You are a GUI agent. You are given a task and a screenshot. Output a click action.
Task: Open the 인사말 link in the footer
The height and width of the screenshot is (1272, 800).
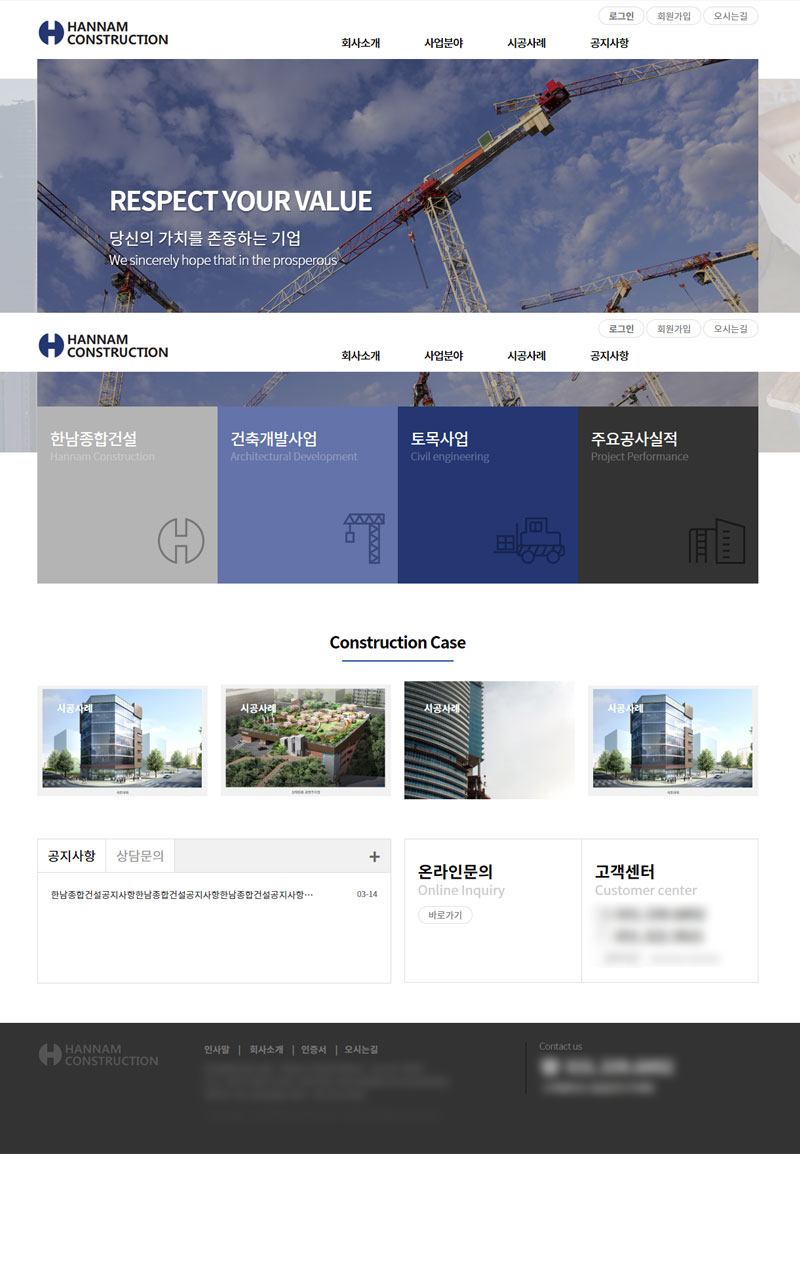coord(216,1050)
